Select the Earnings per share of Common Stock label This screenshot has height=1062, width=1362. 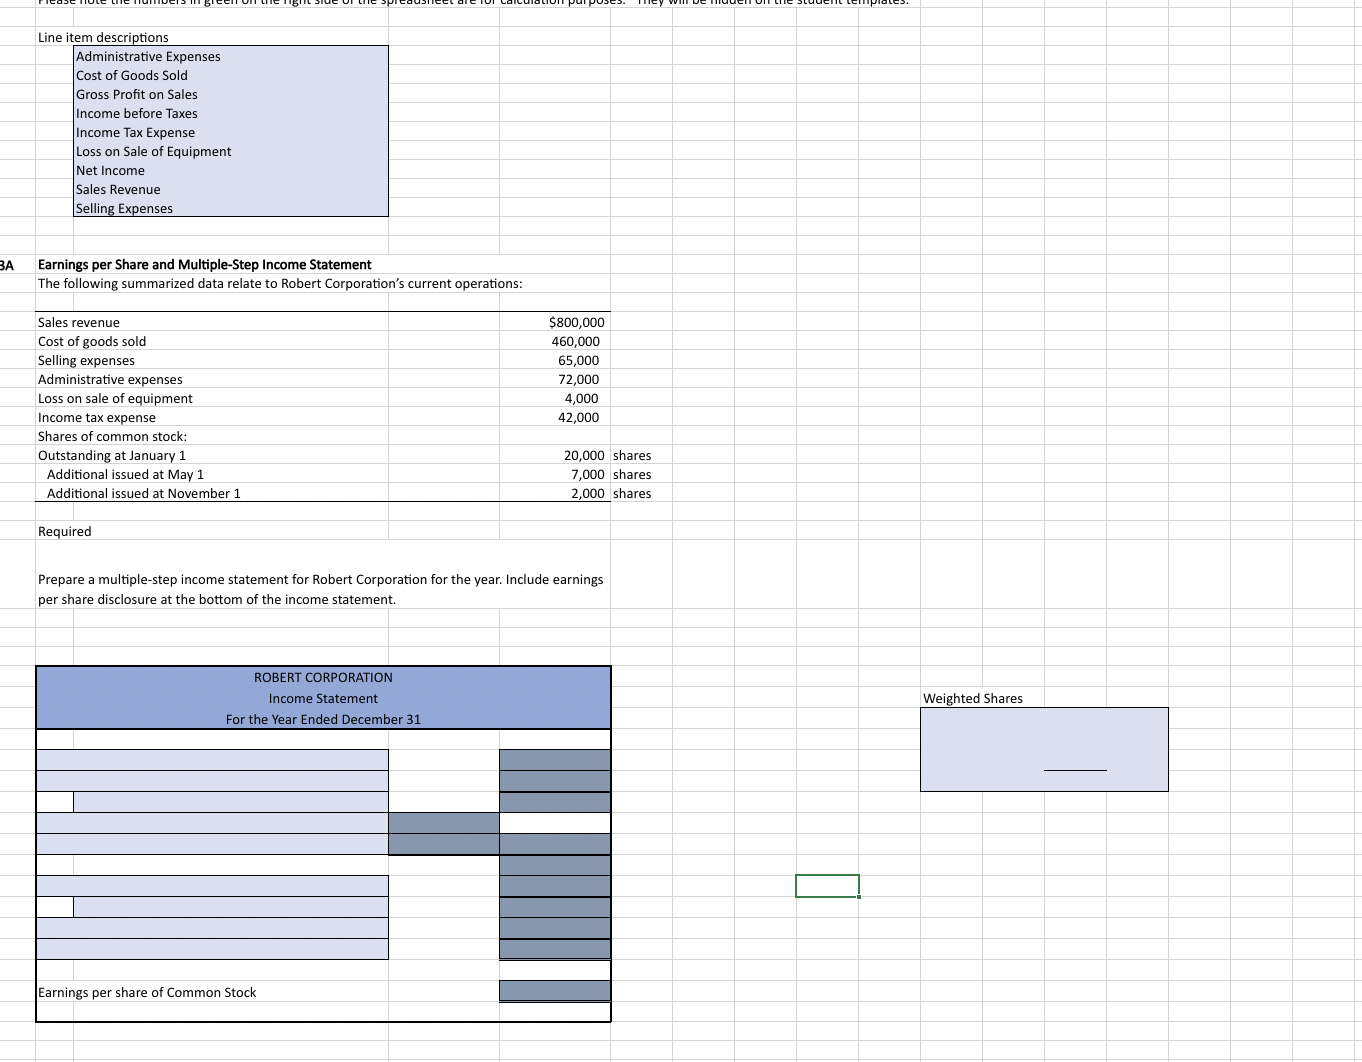(146, 992)
